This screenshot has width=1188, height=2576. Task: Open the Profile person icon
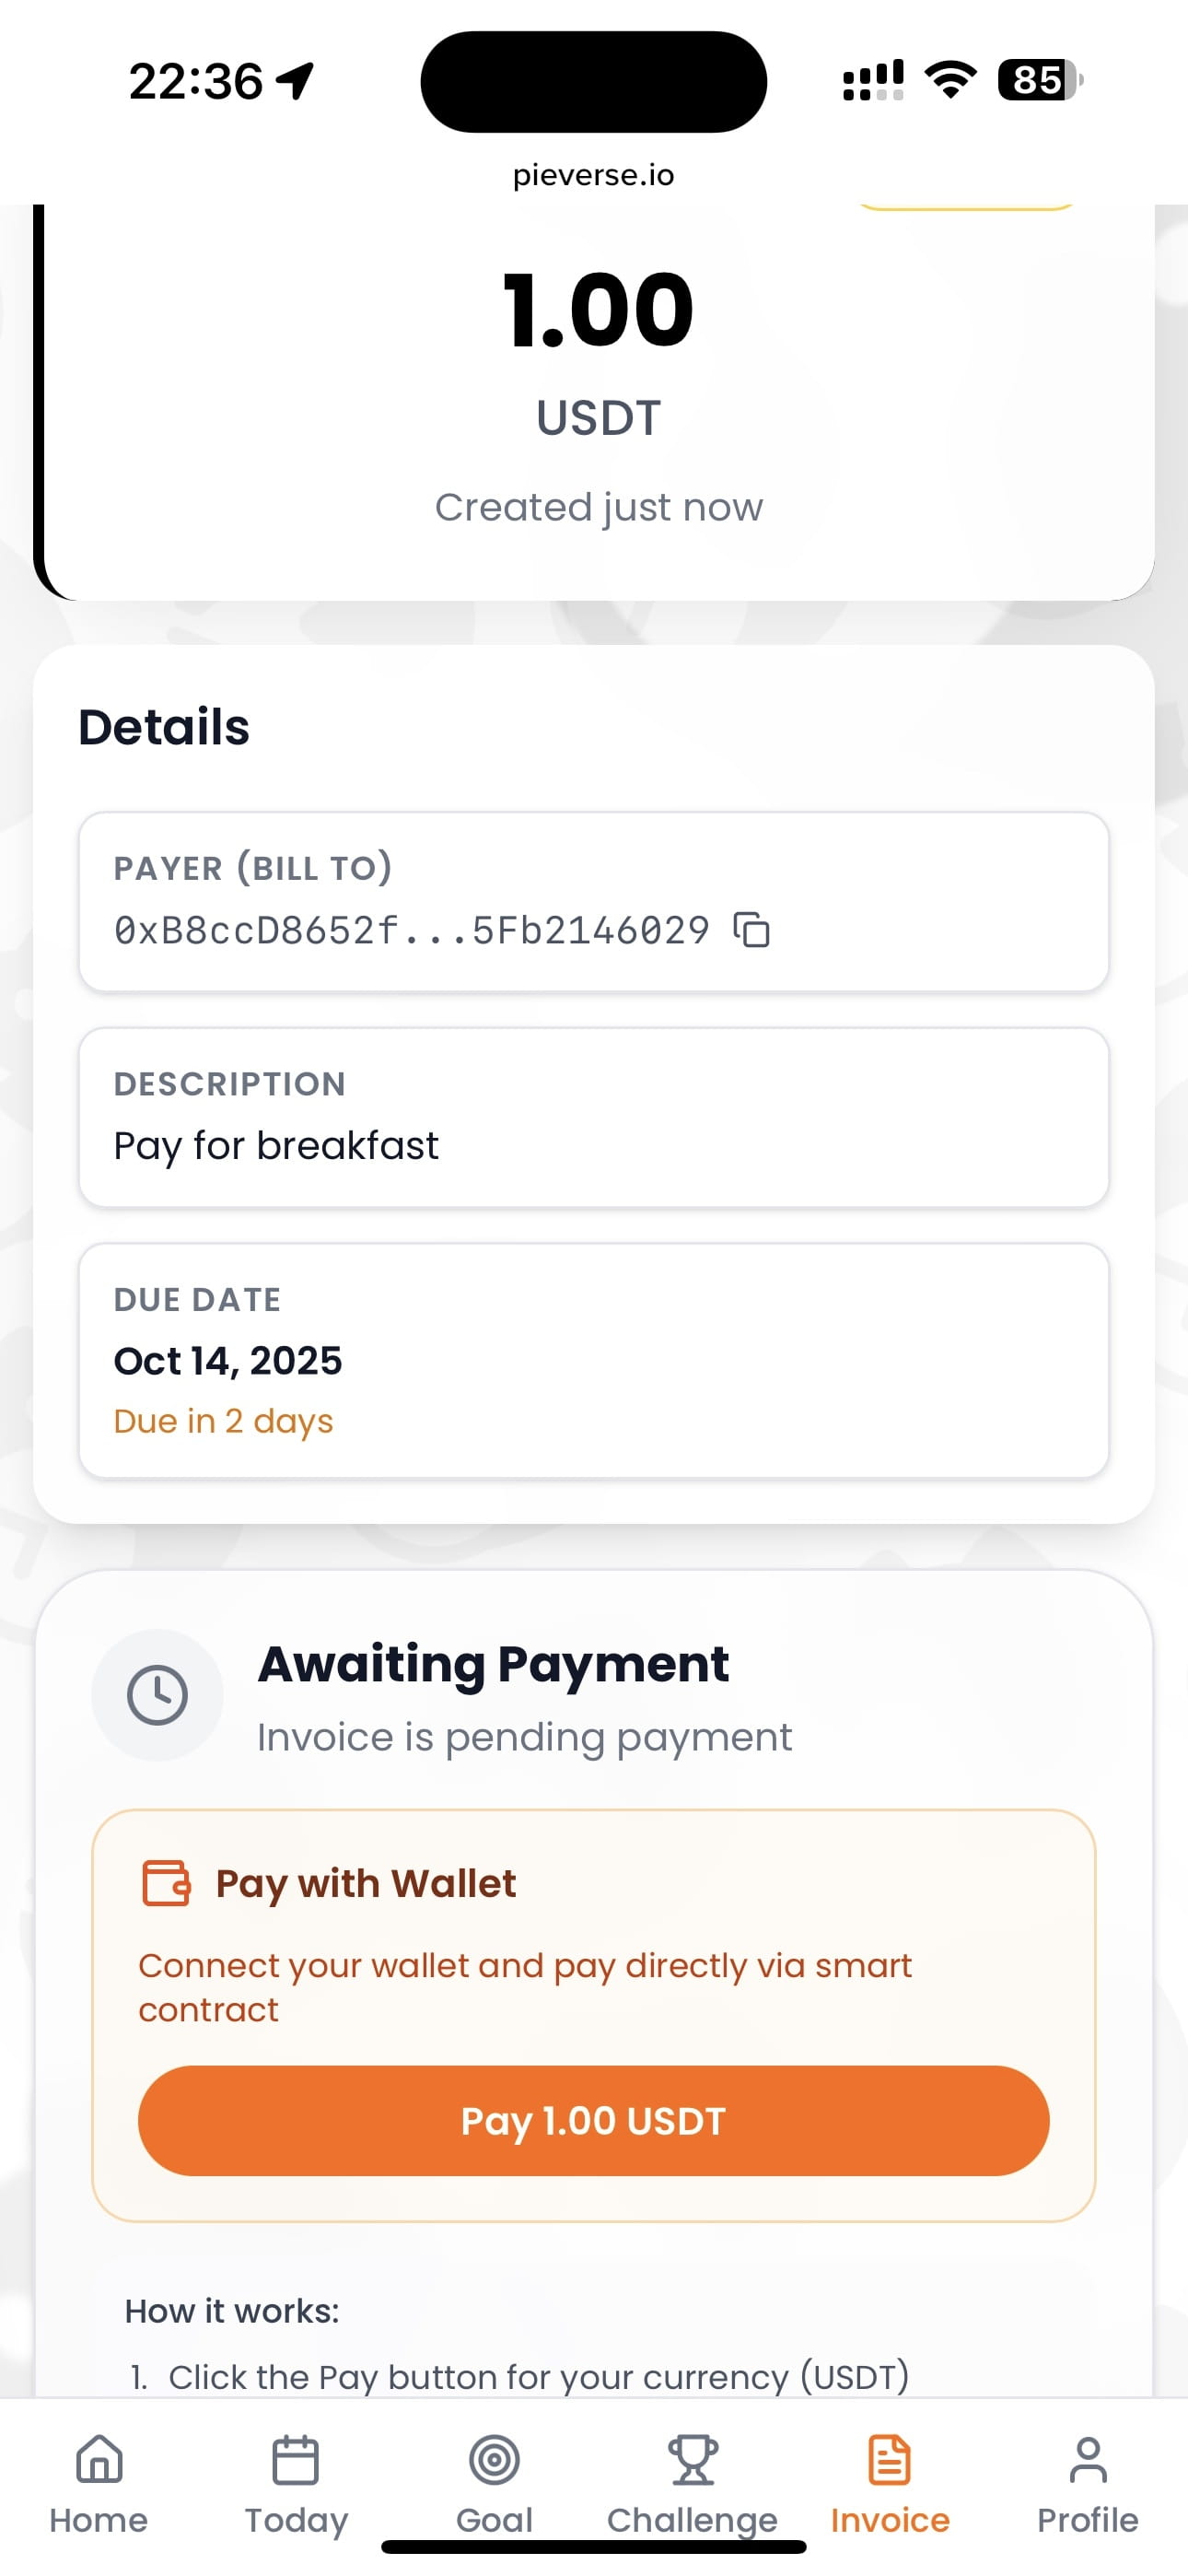(1087, 2459)
